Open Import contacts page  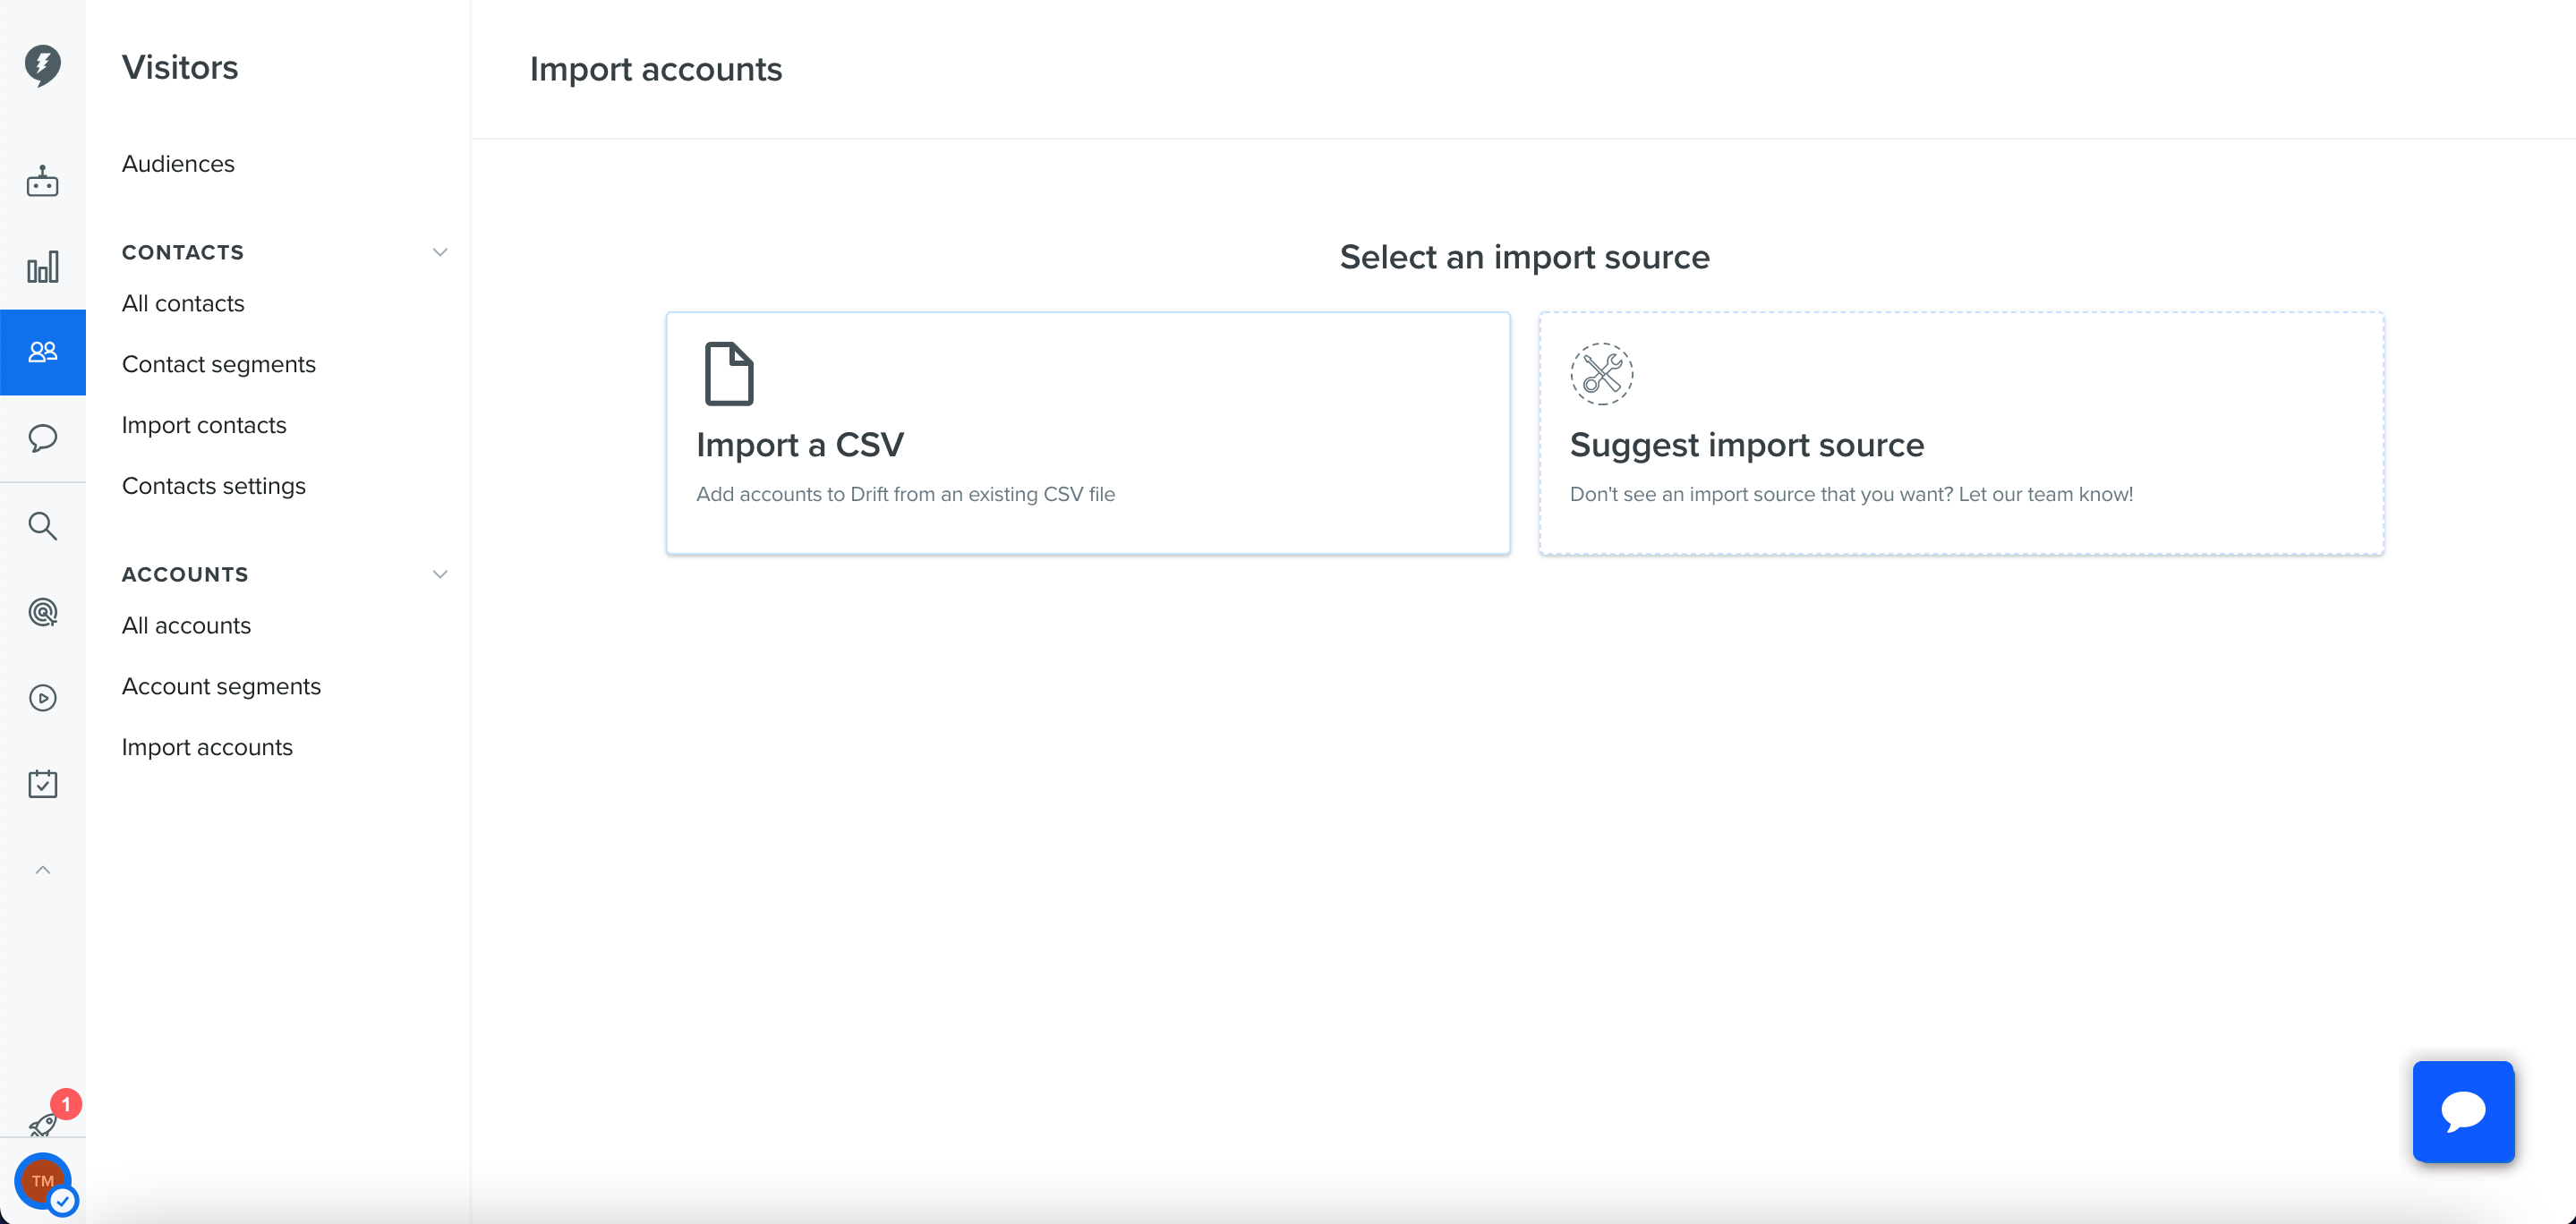click(x=204, y=426)
